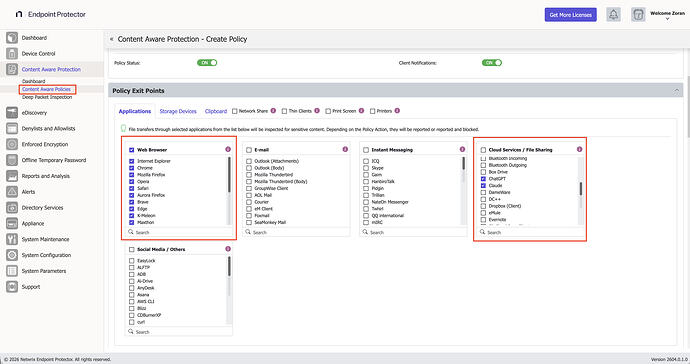Switch to the Storage Devices tab
Viewport: 690px width, 364px height.
pyautogui.click(x=178, y=111)
